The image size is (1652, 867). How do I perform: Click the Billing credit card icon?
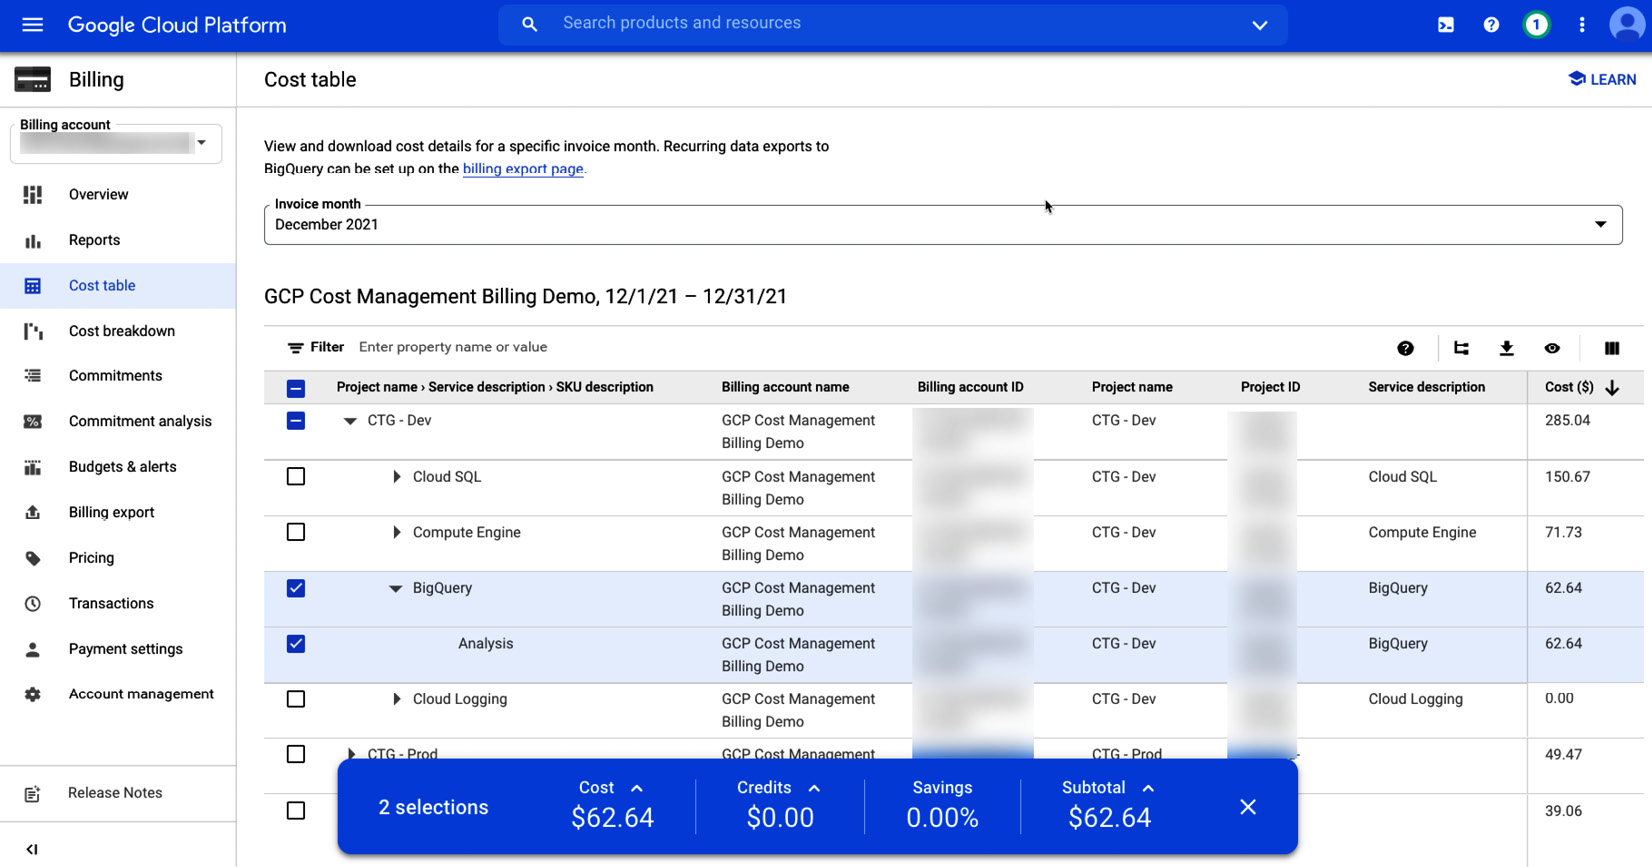tap(32, 80)
